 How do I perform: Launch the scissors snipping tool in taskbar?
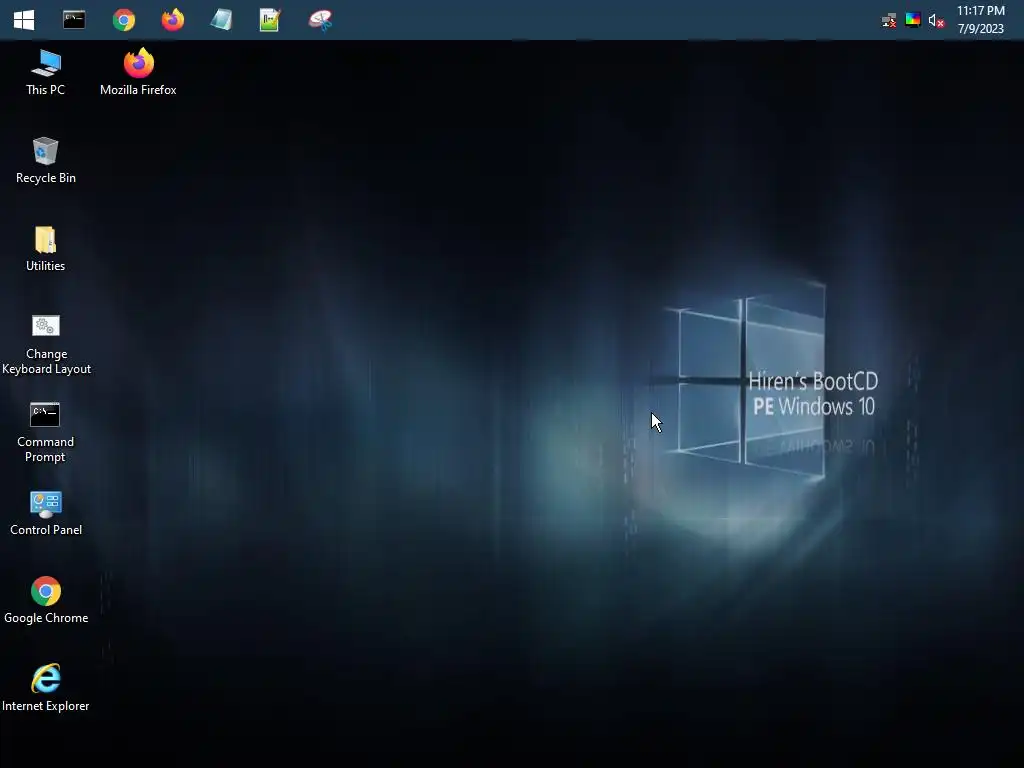click(x=320, y=20)
